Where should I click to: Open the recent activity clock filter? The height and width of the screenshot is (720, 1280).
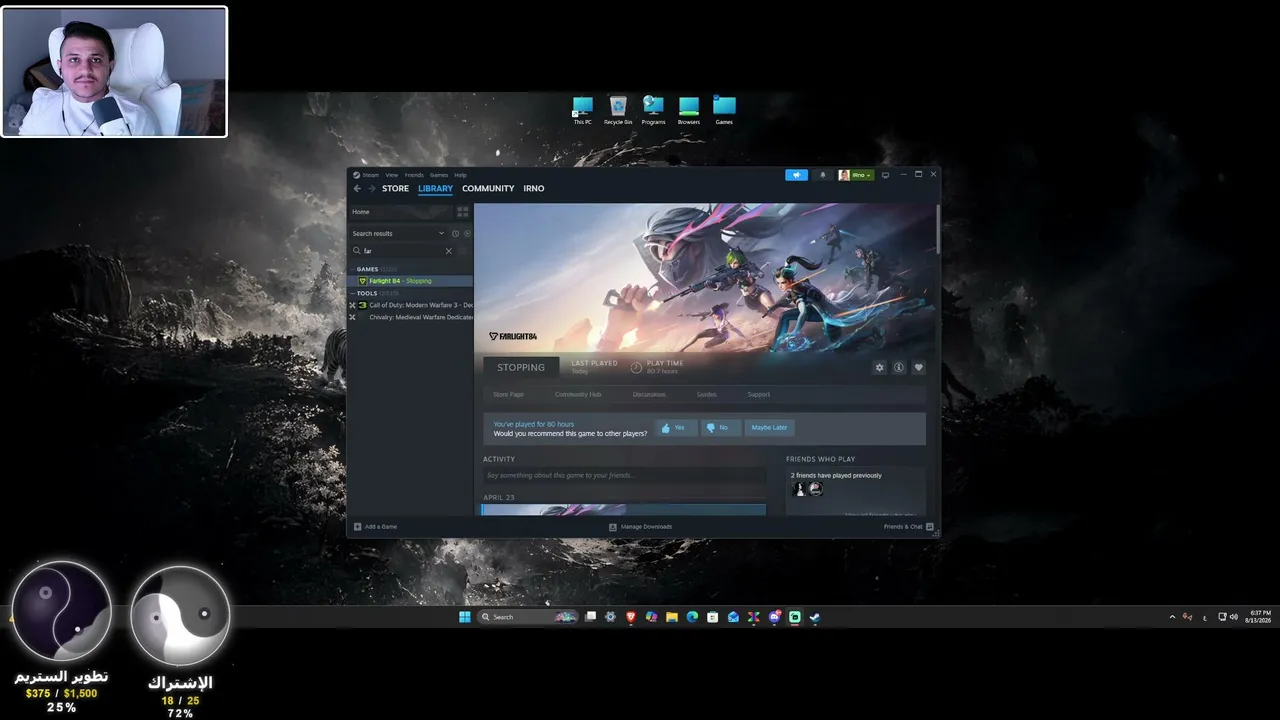[x=455, y=233]
